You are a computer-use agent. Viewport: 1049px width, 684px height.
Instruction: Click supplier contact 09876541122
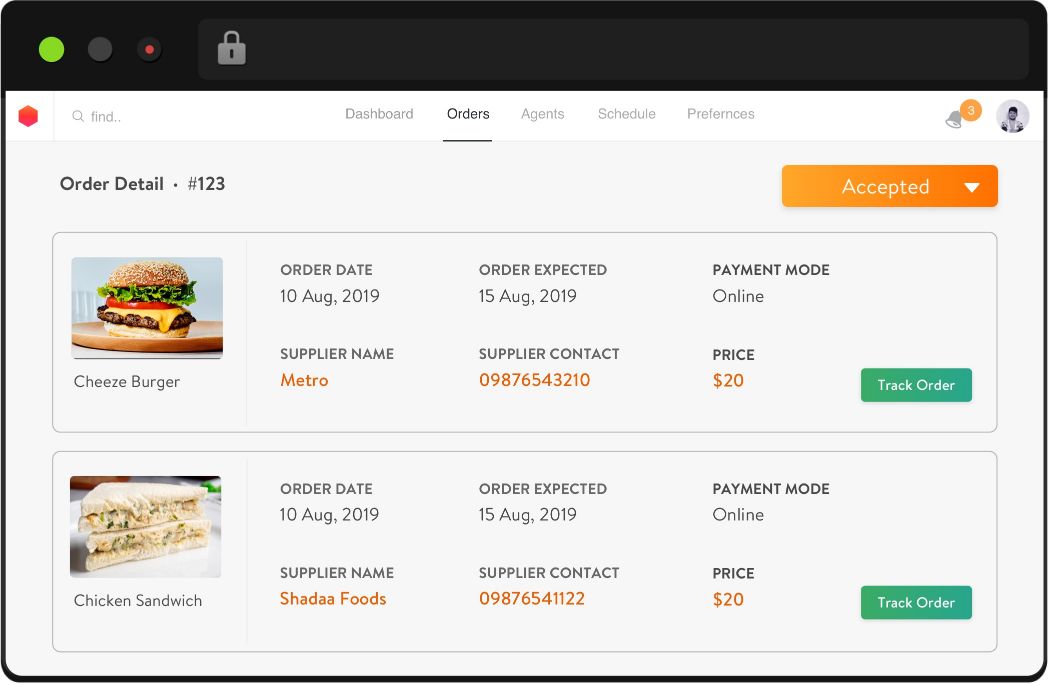click(531, 599)
